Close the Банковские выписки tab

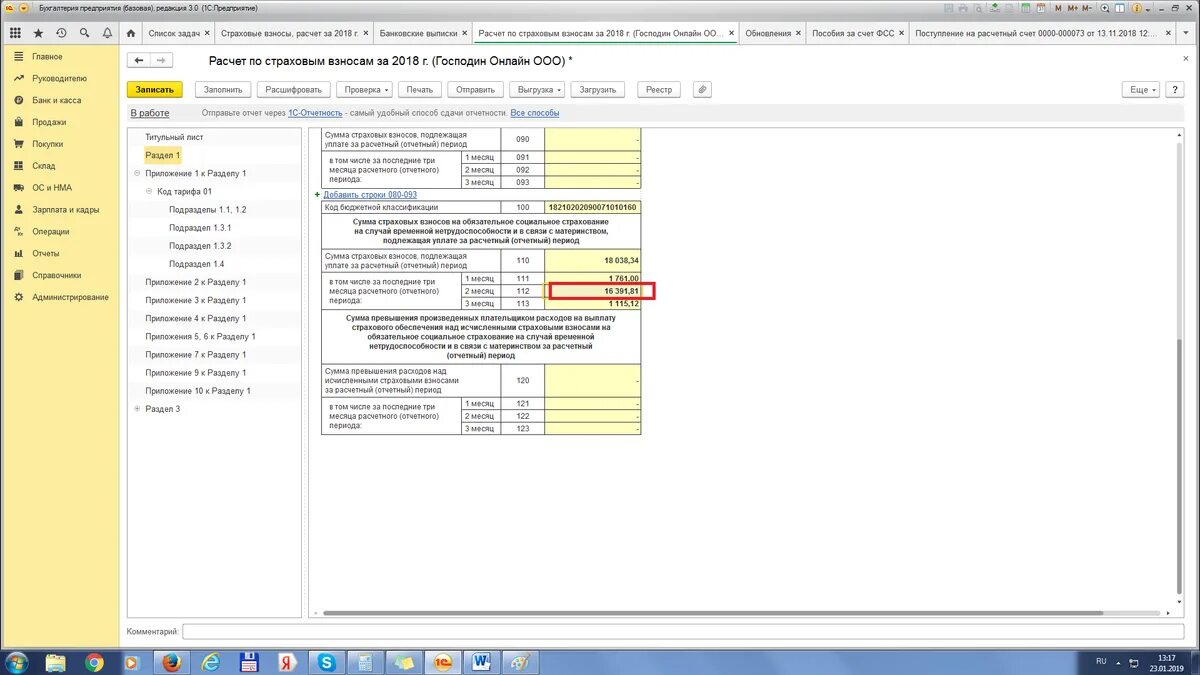tap(465, 33)
